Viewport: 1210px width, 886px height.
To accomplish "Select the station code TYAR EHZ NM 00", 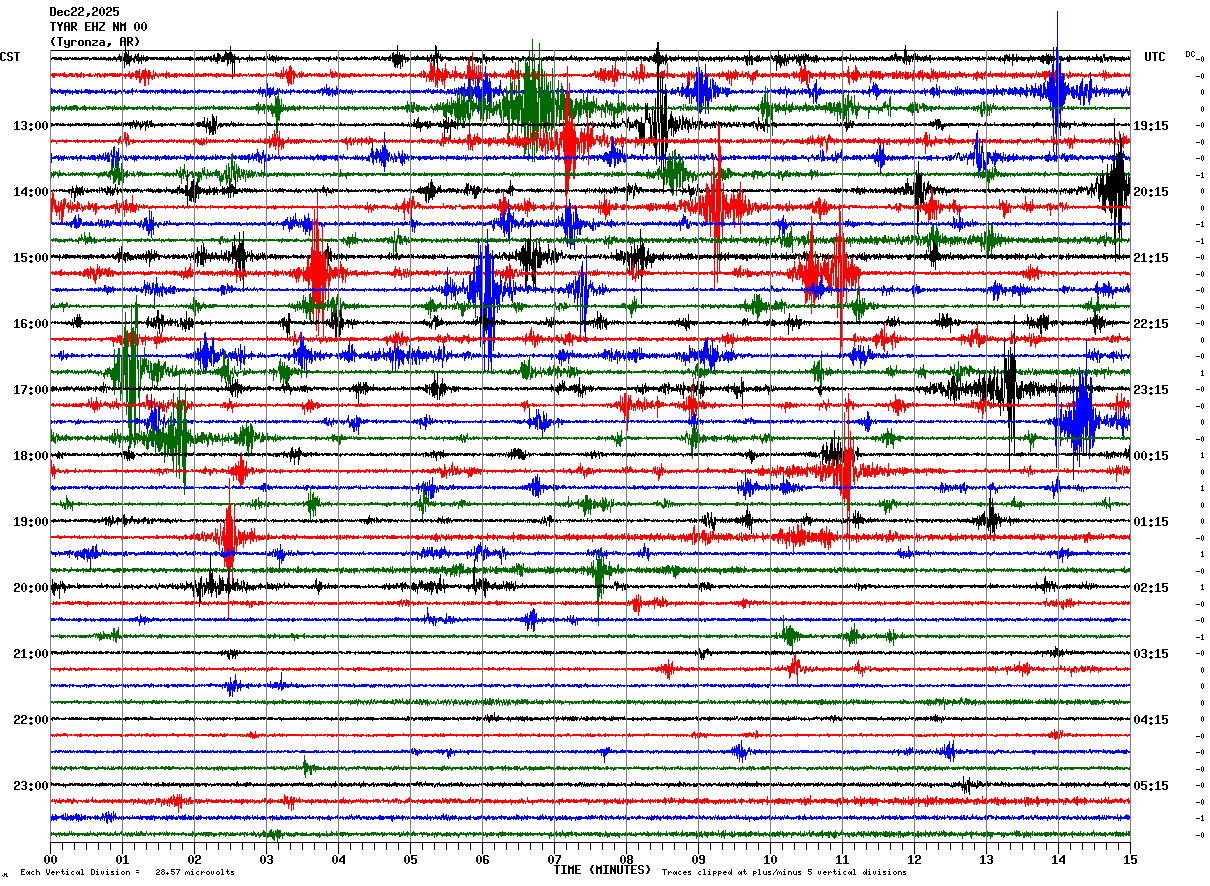I will [x=98, y=27].
